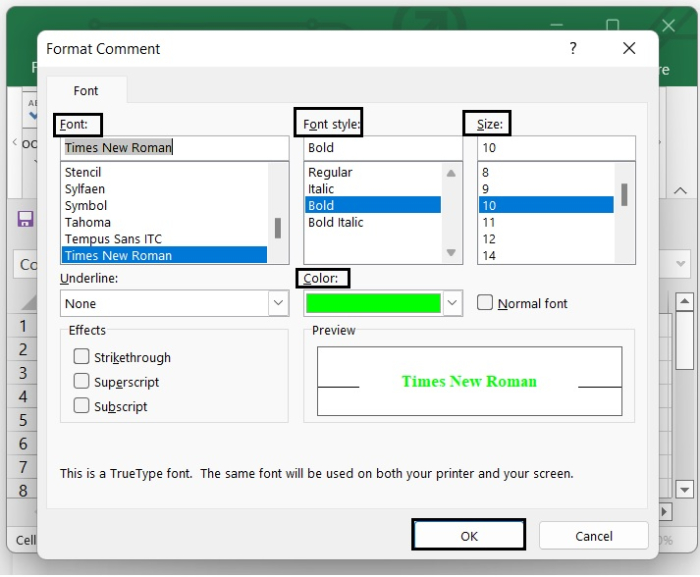Check the Normal font option
The width and height of the screenshot is (700, 577).
[485, 302]
